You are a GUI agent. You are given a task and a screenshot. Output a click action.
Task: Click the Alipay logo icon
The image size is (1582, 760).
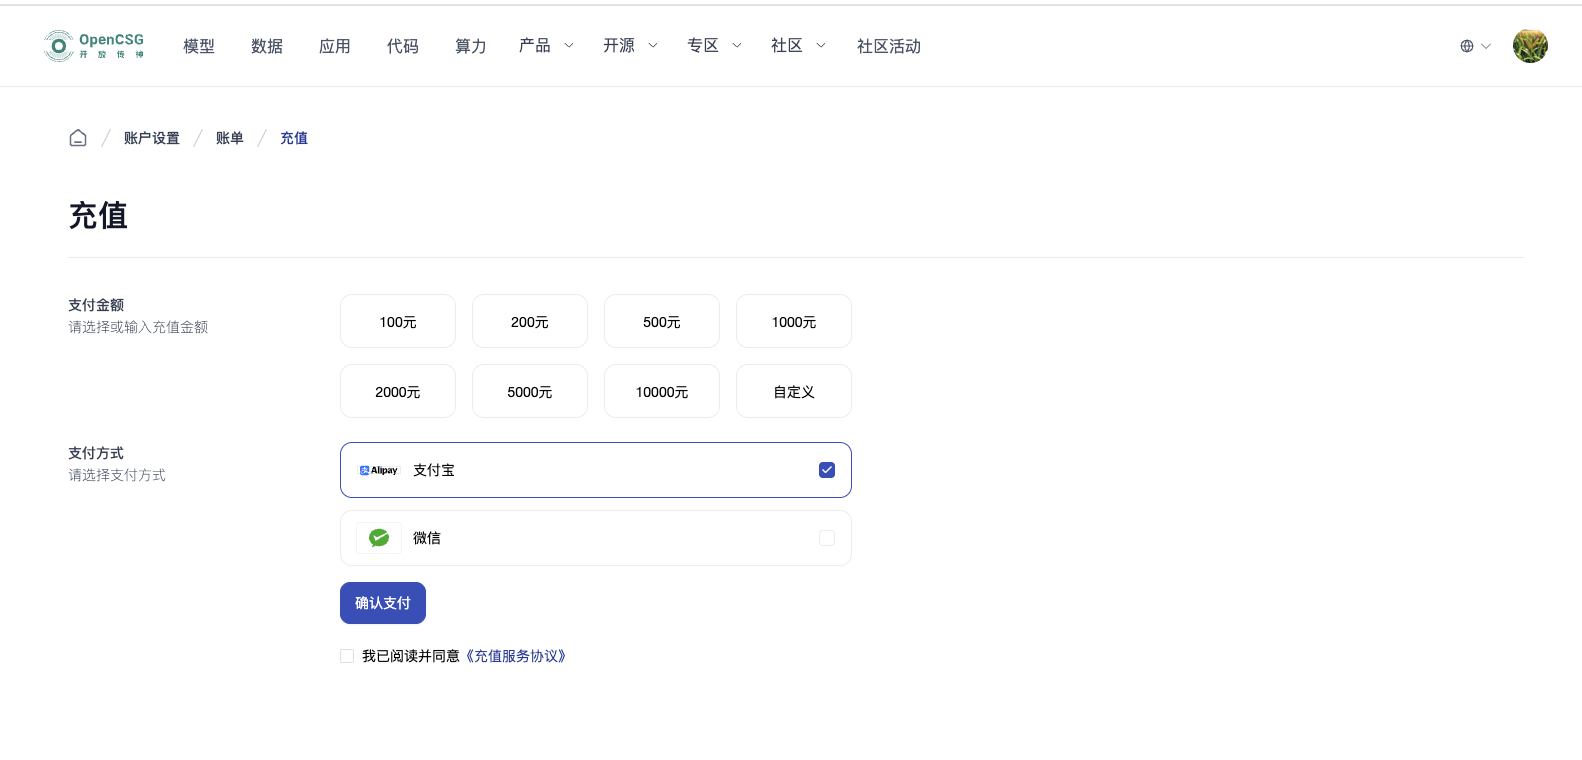click(379, 470)
